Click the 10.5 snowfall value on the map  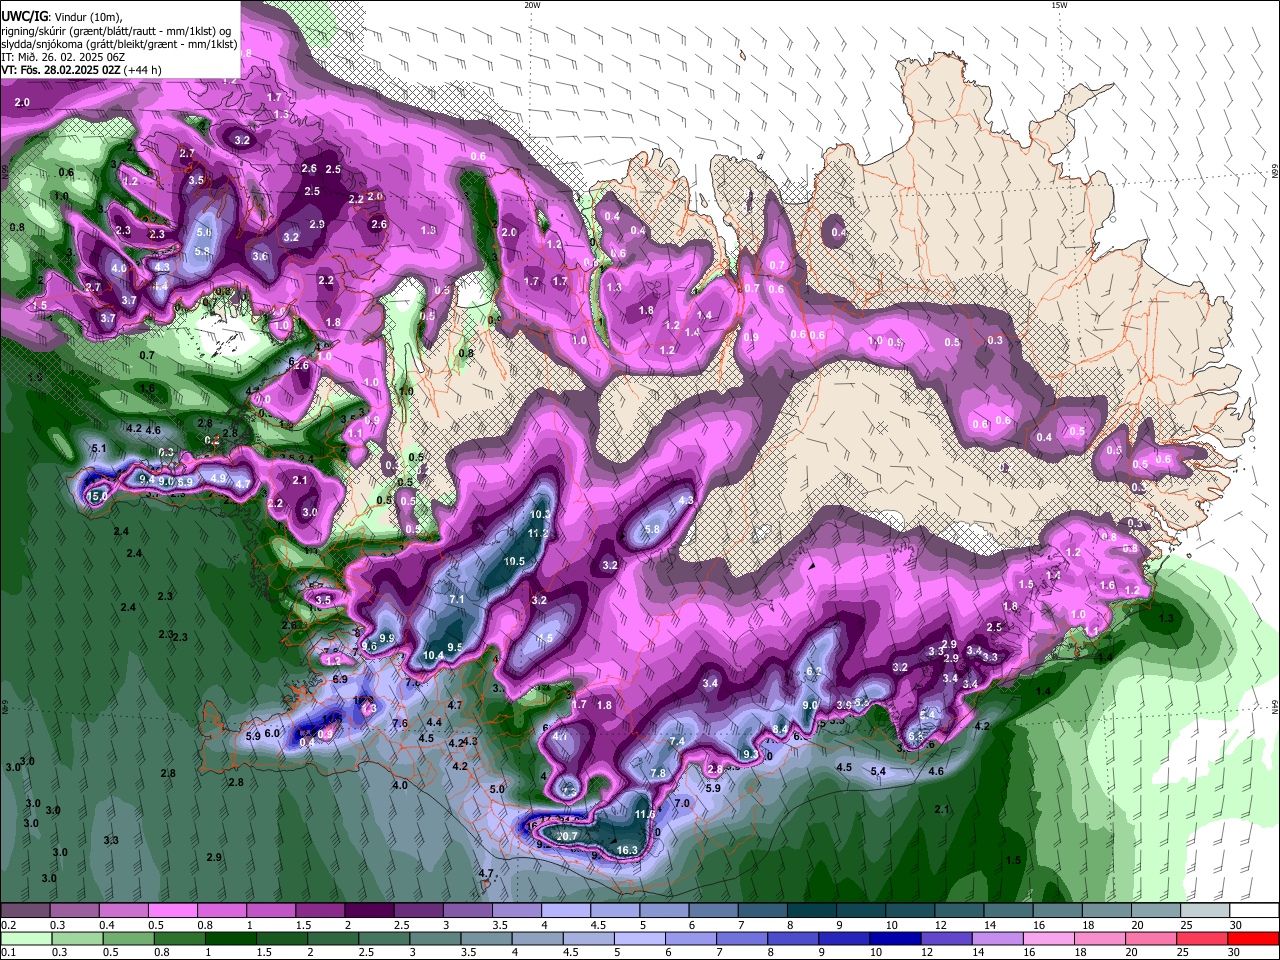(514, 562)
